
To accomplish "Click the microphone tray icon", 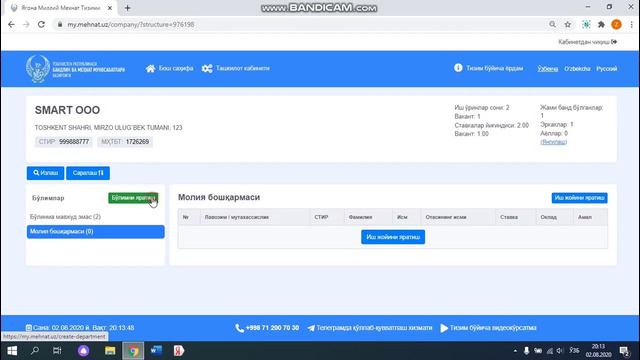I will point(527,351).
